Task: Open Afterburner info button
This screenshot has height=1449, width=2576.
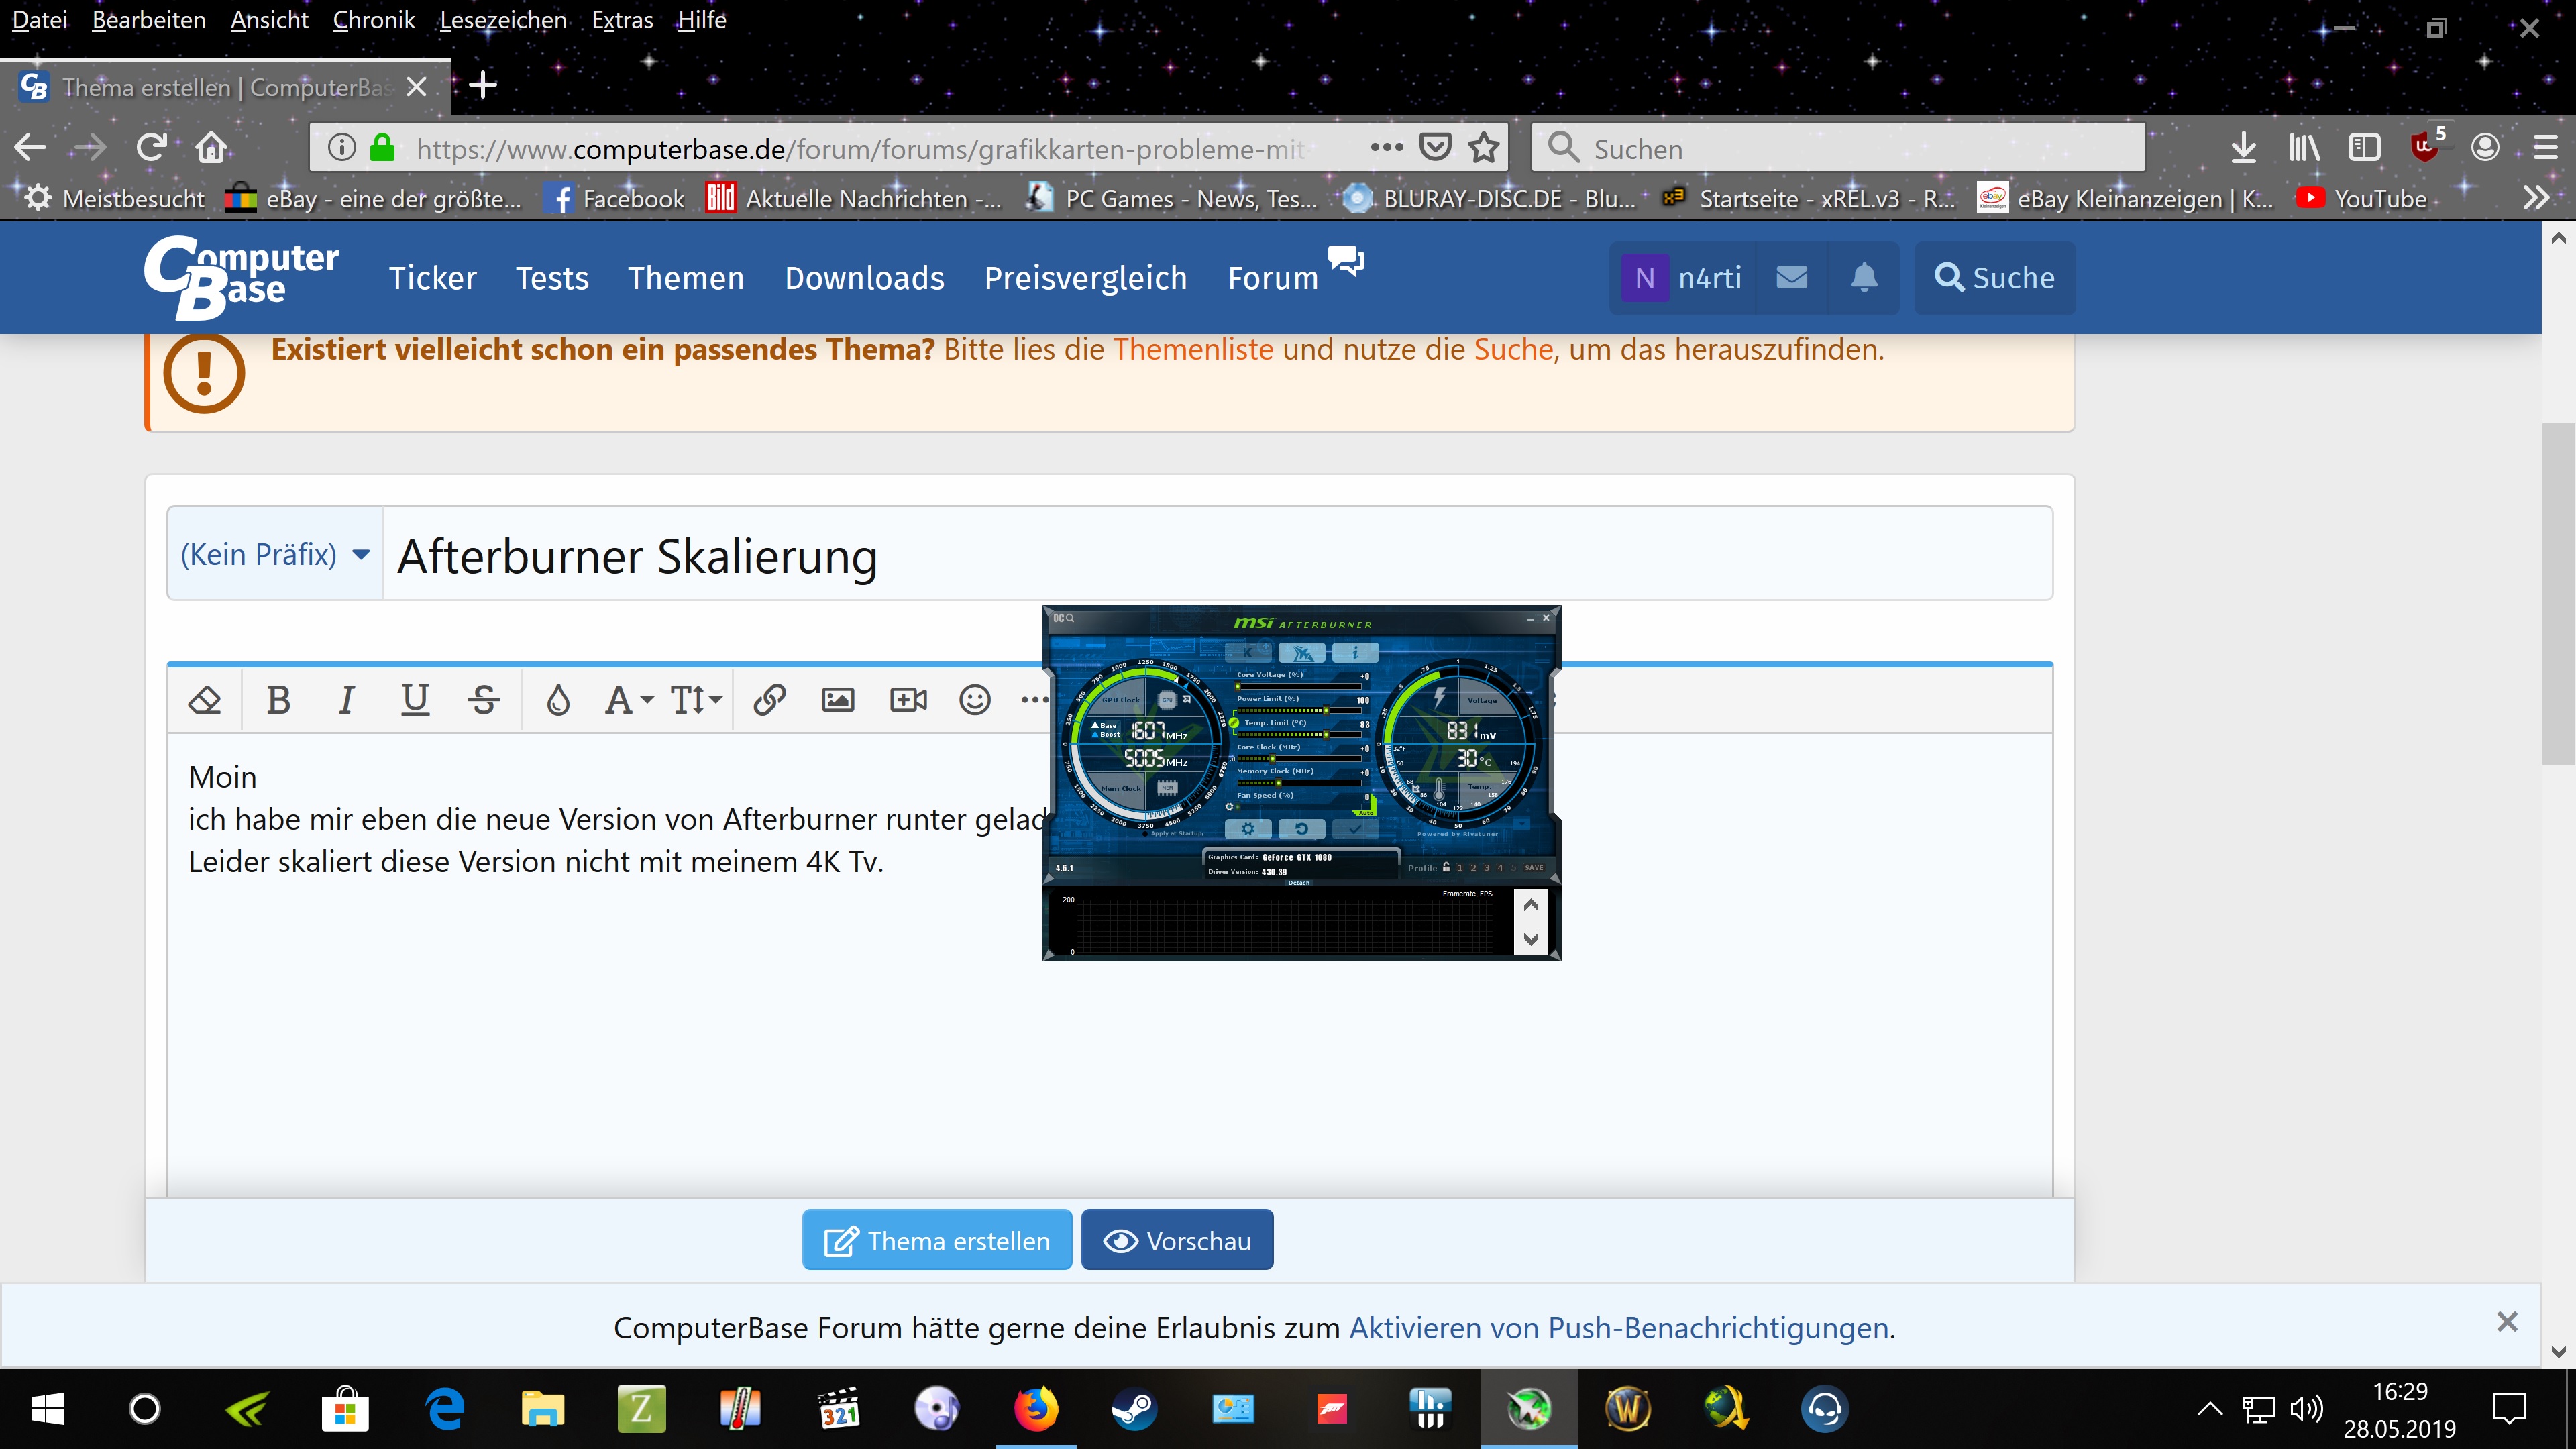Action: 1355,653
